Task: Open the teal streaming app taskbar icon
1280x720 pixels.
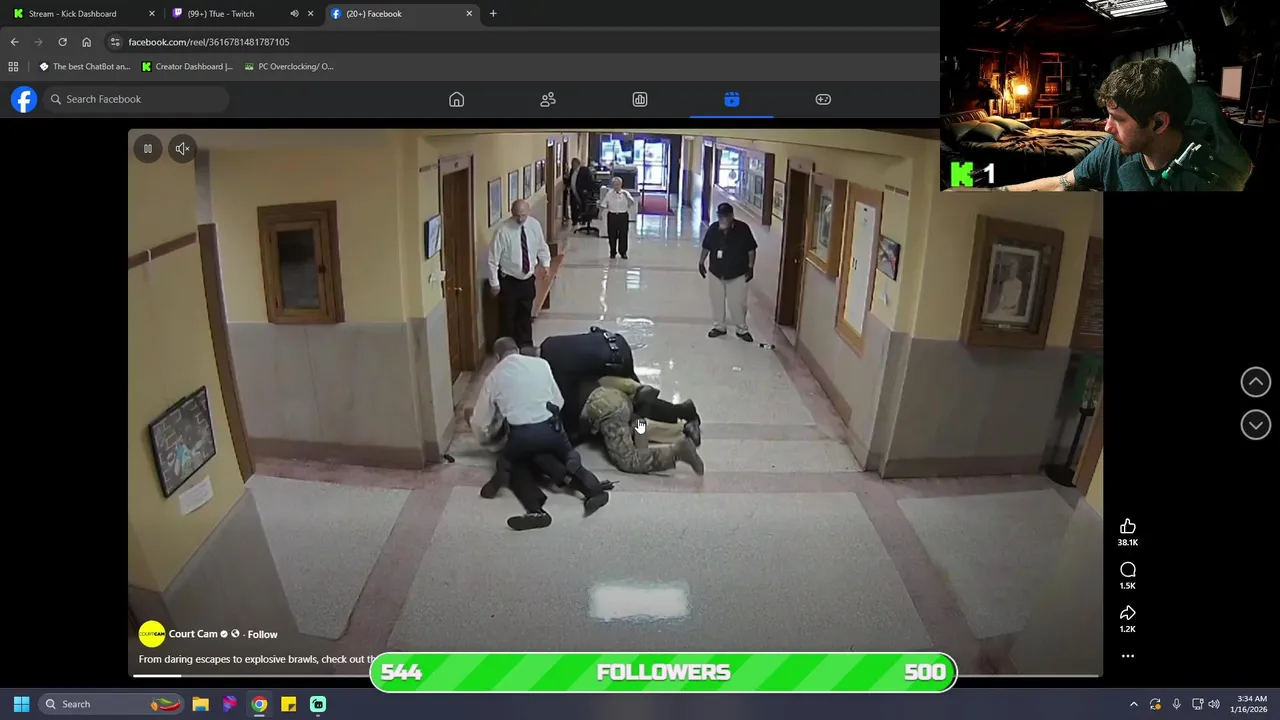Action: coord(318,704)
